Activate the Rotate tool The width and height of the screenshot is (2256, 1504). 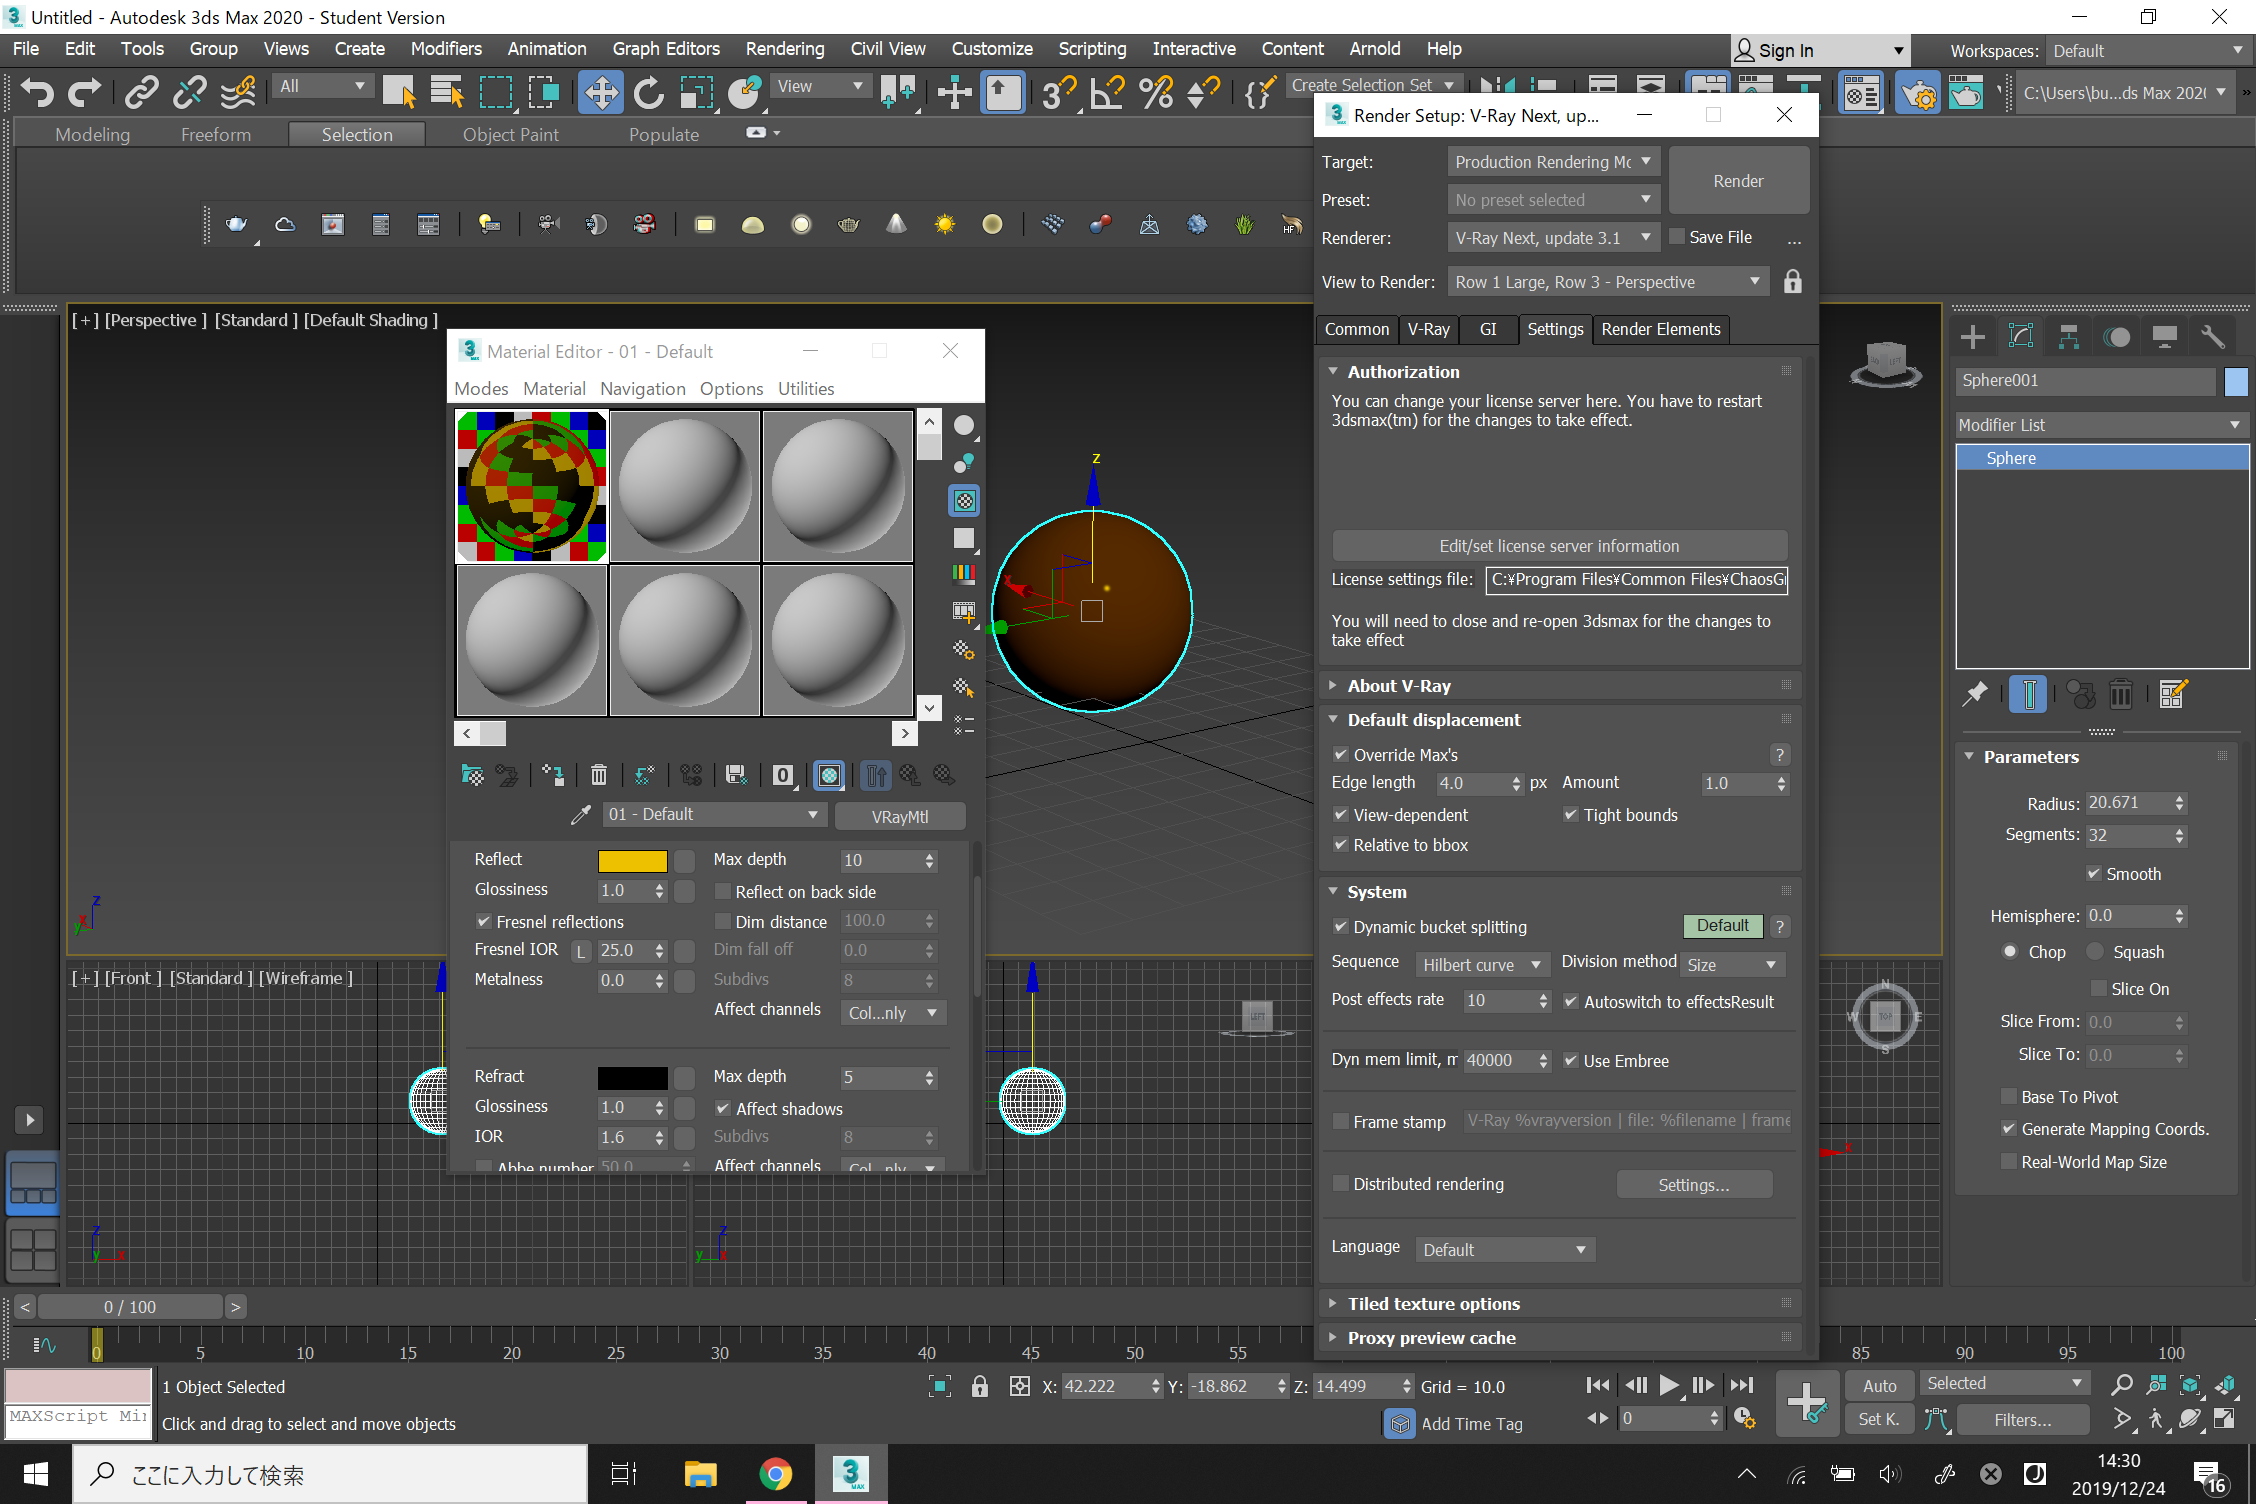[648, 92]
